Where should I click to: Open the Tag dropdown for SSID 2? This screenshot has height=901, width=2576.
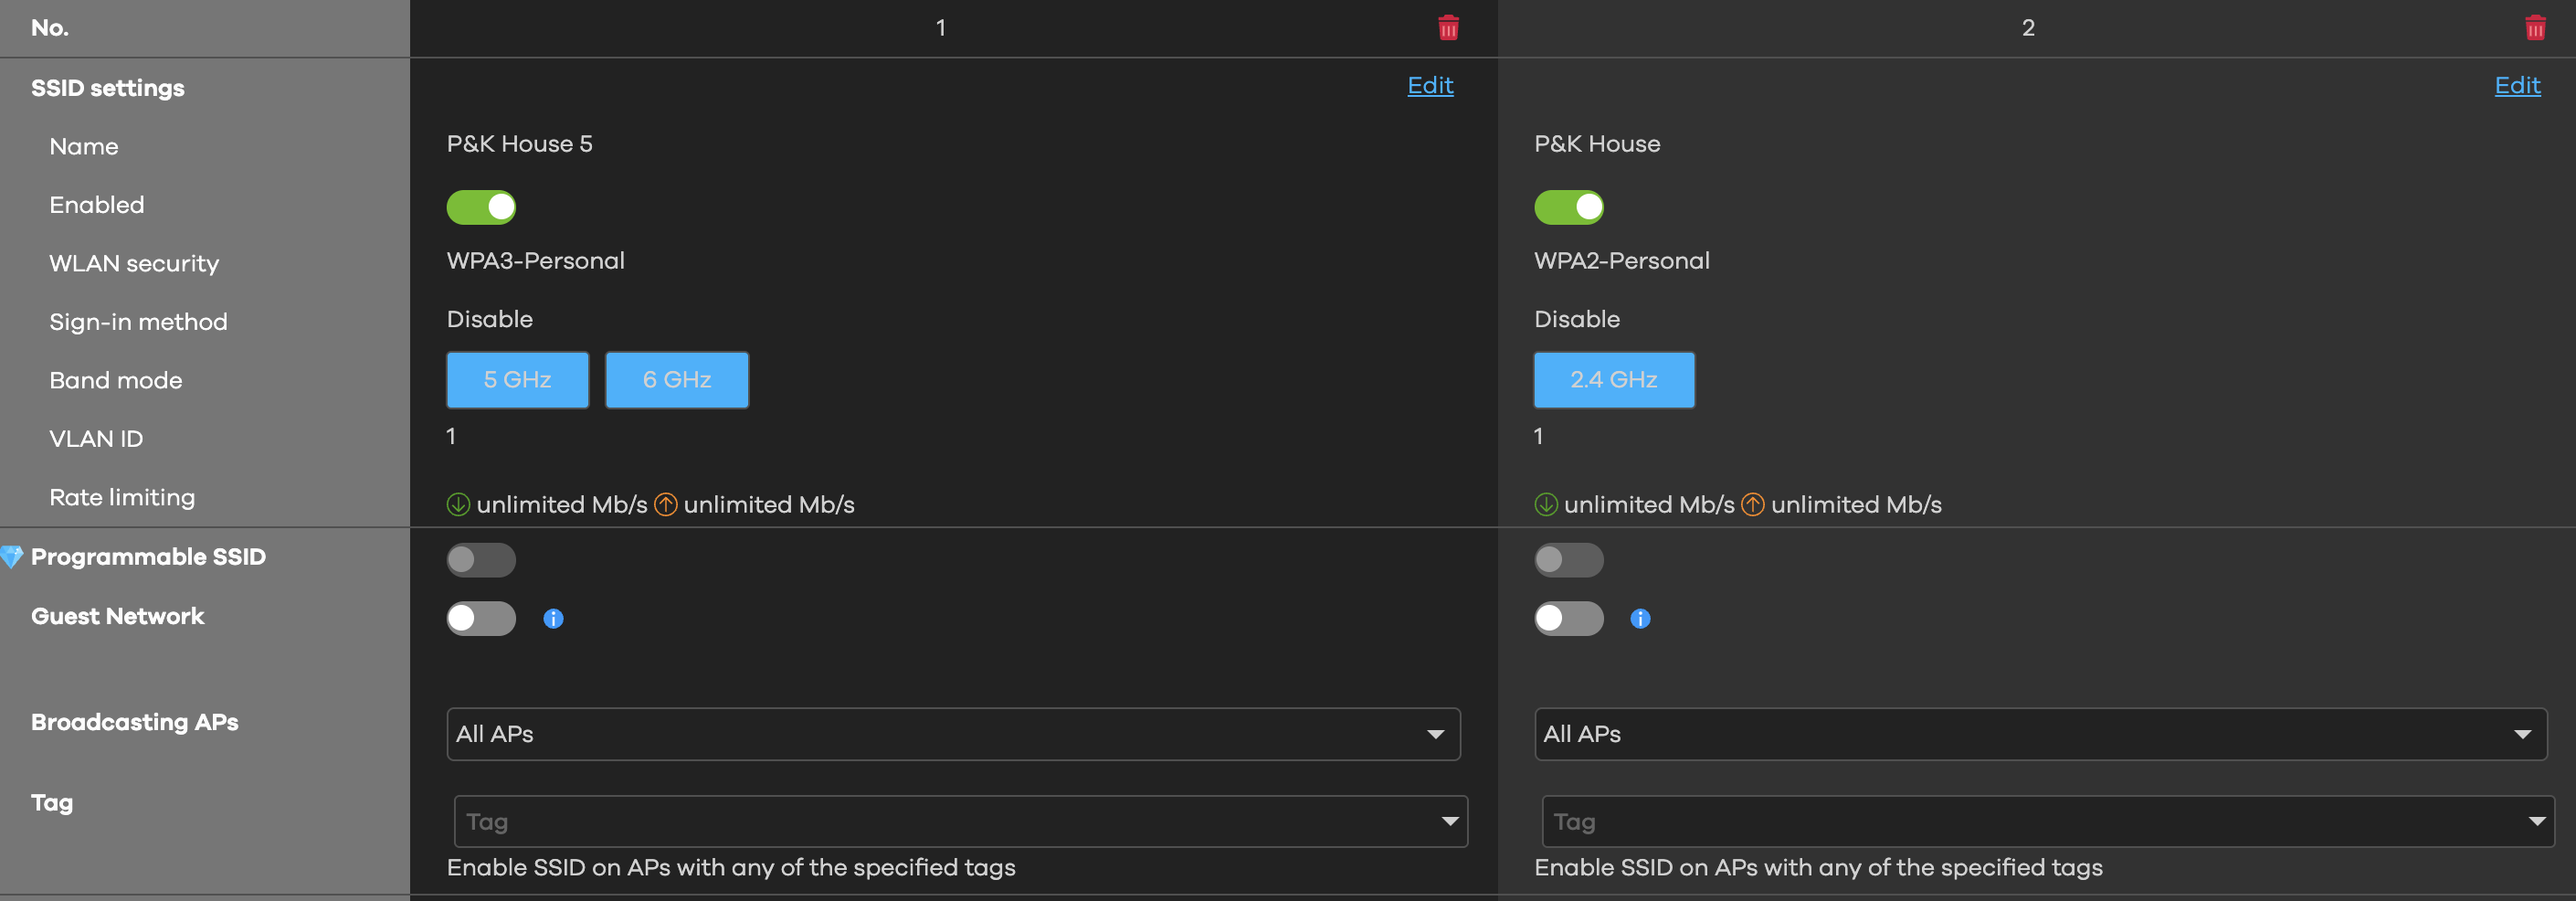point(2048,822)
